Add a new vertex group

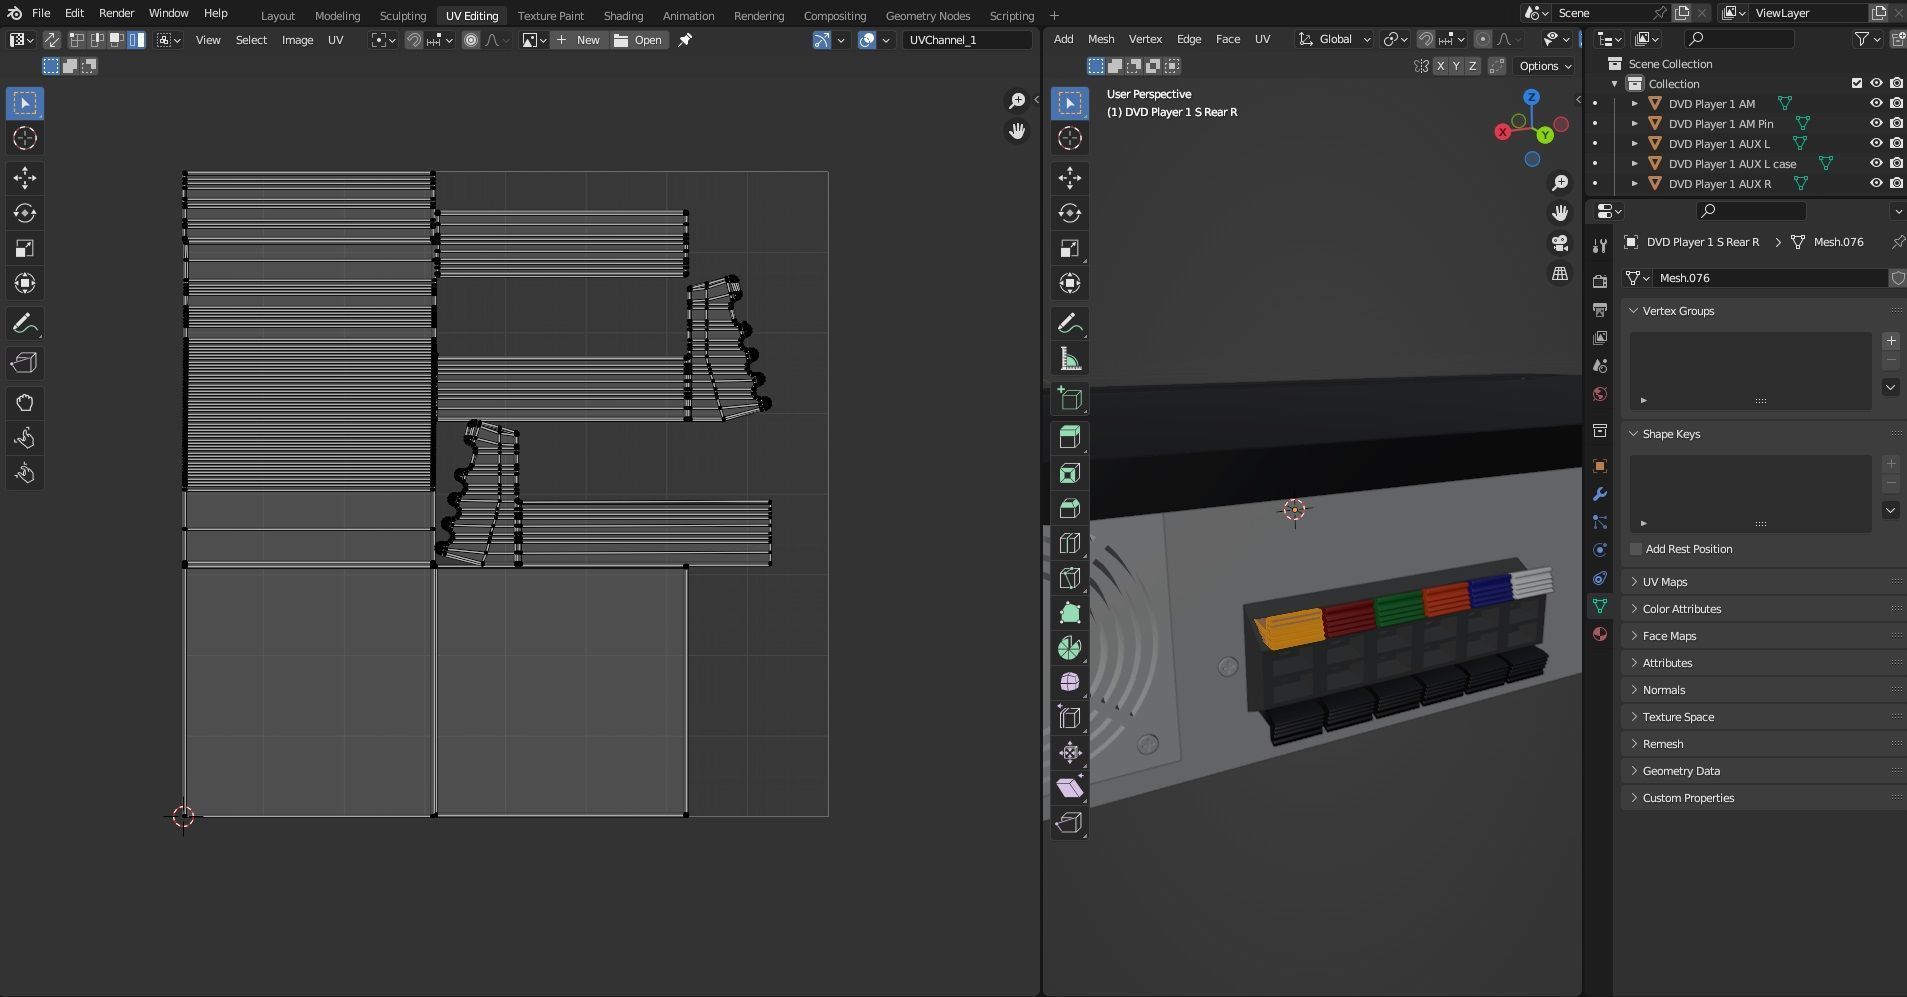tap(1891, 341)
